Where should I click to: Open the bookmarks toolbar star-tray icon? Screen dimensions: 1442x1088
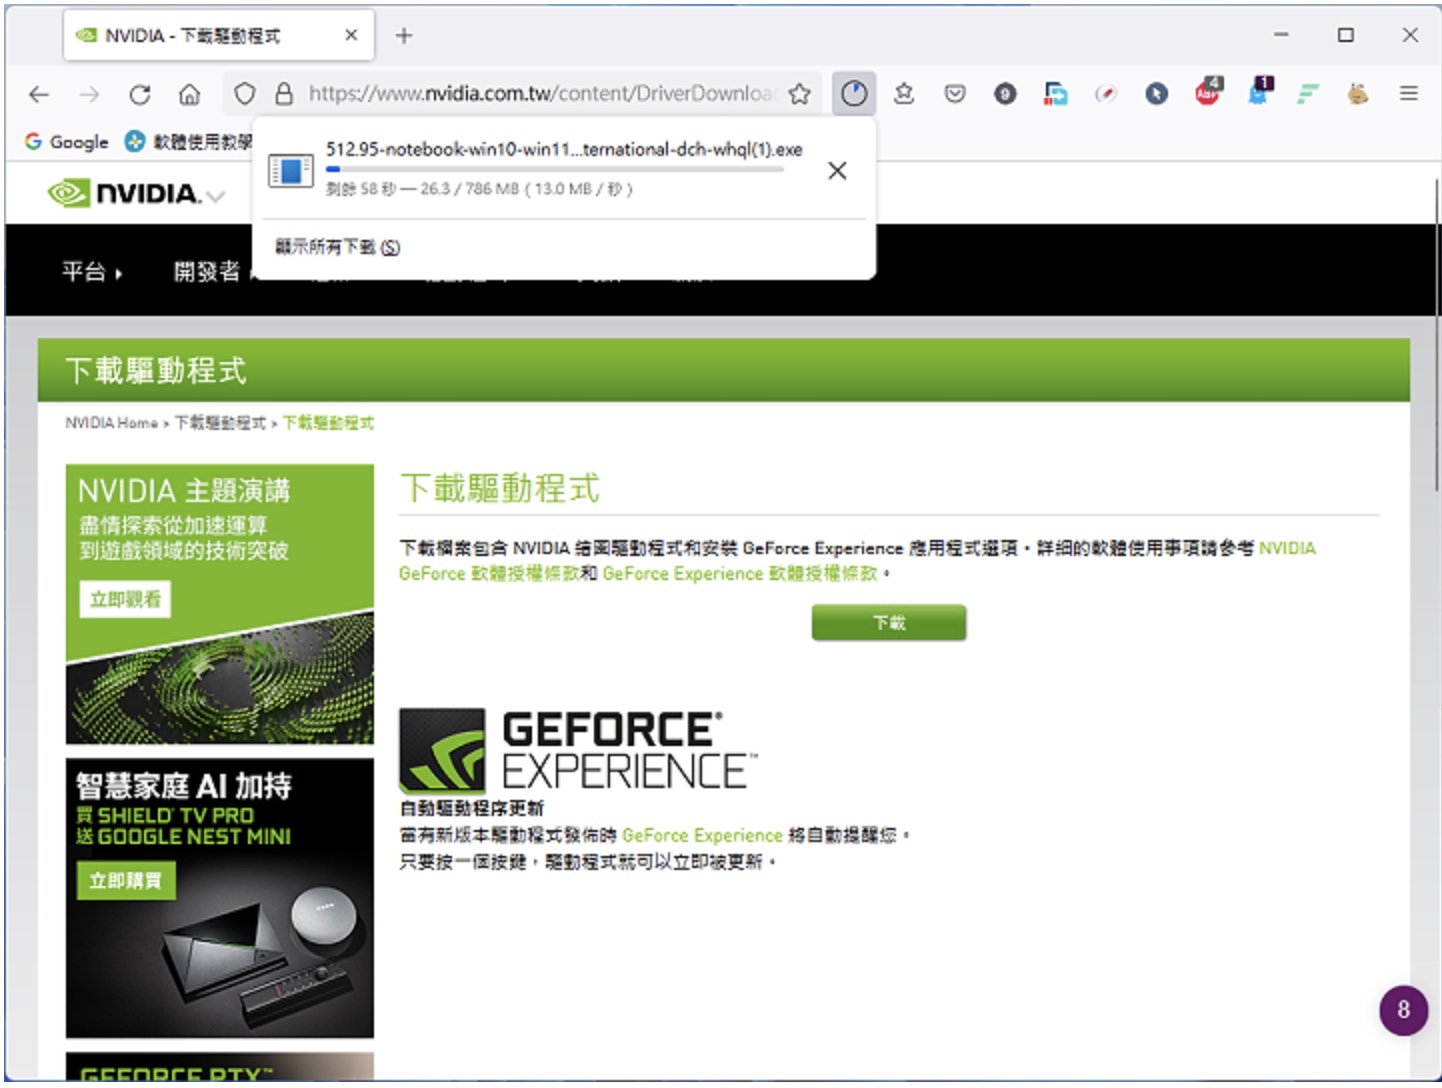pyautogui.click(x=904, y=94)
